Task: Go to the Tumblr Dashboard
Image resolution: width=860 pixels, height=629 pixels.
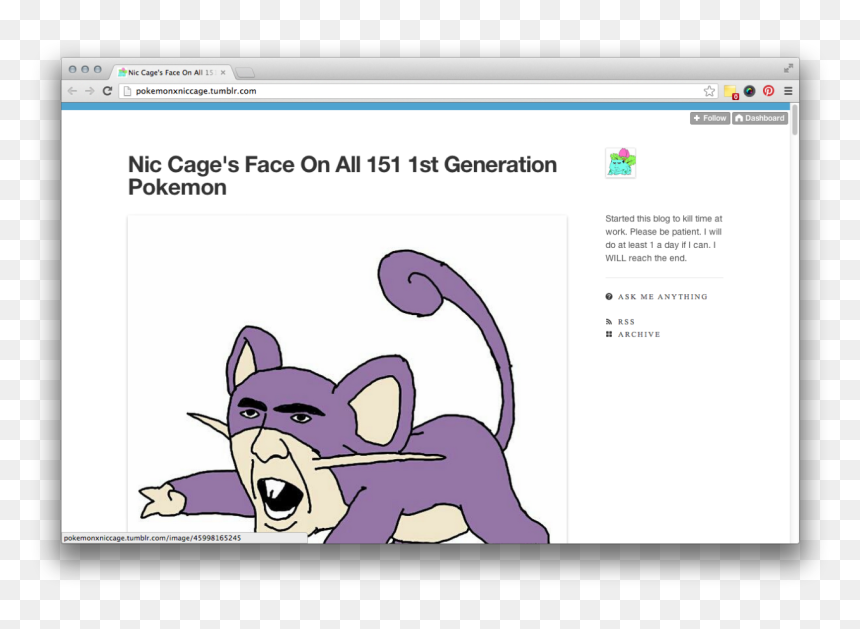Action: pos(759,118)
